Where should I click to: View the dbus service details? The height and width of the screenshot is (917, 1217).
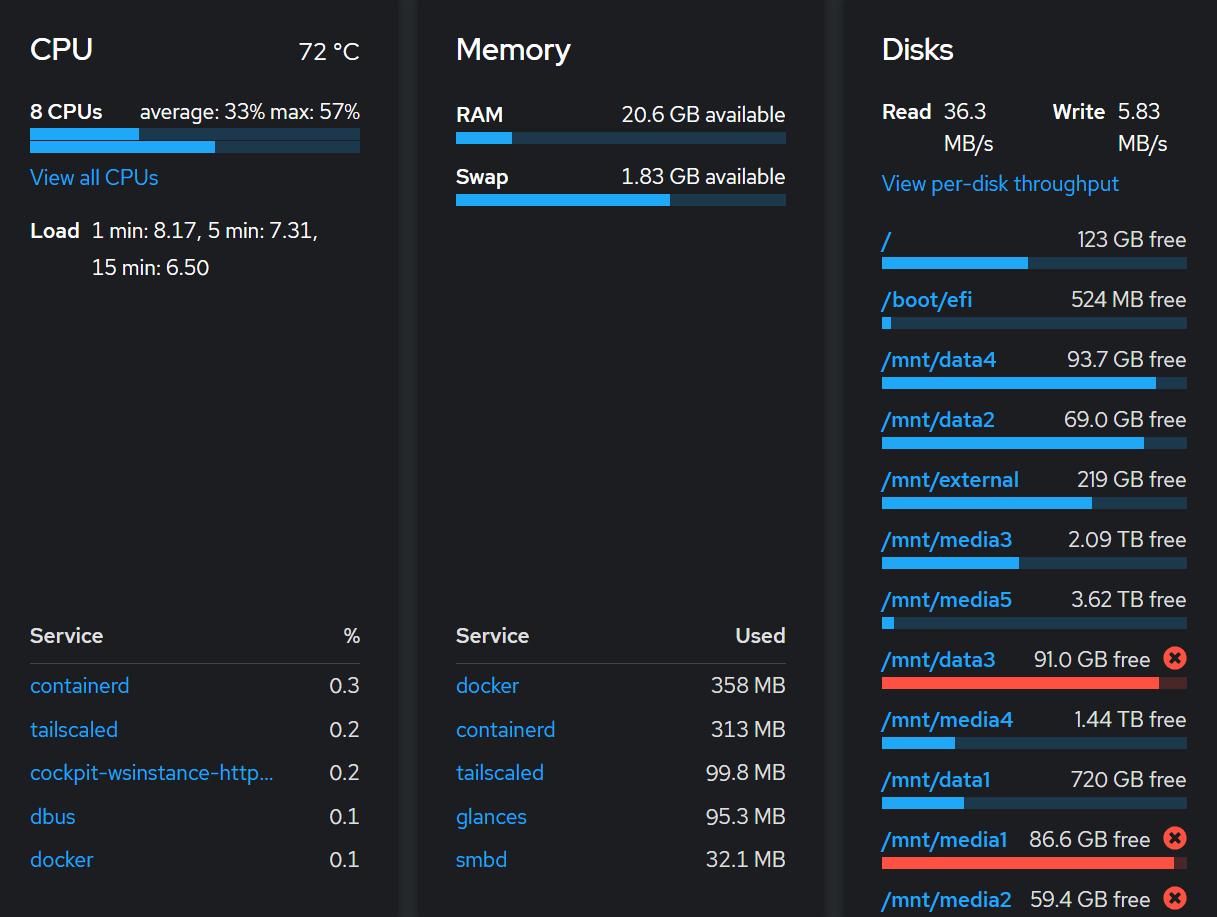point(52,816)
